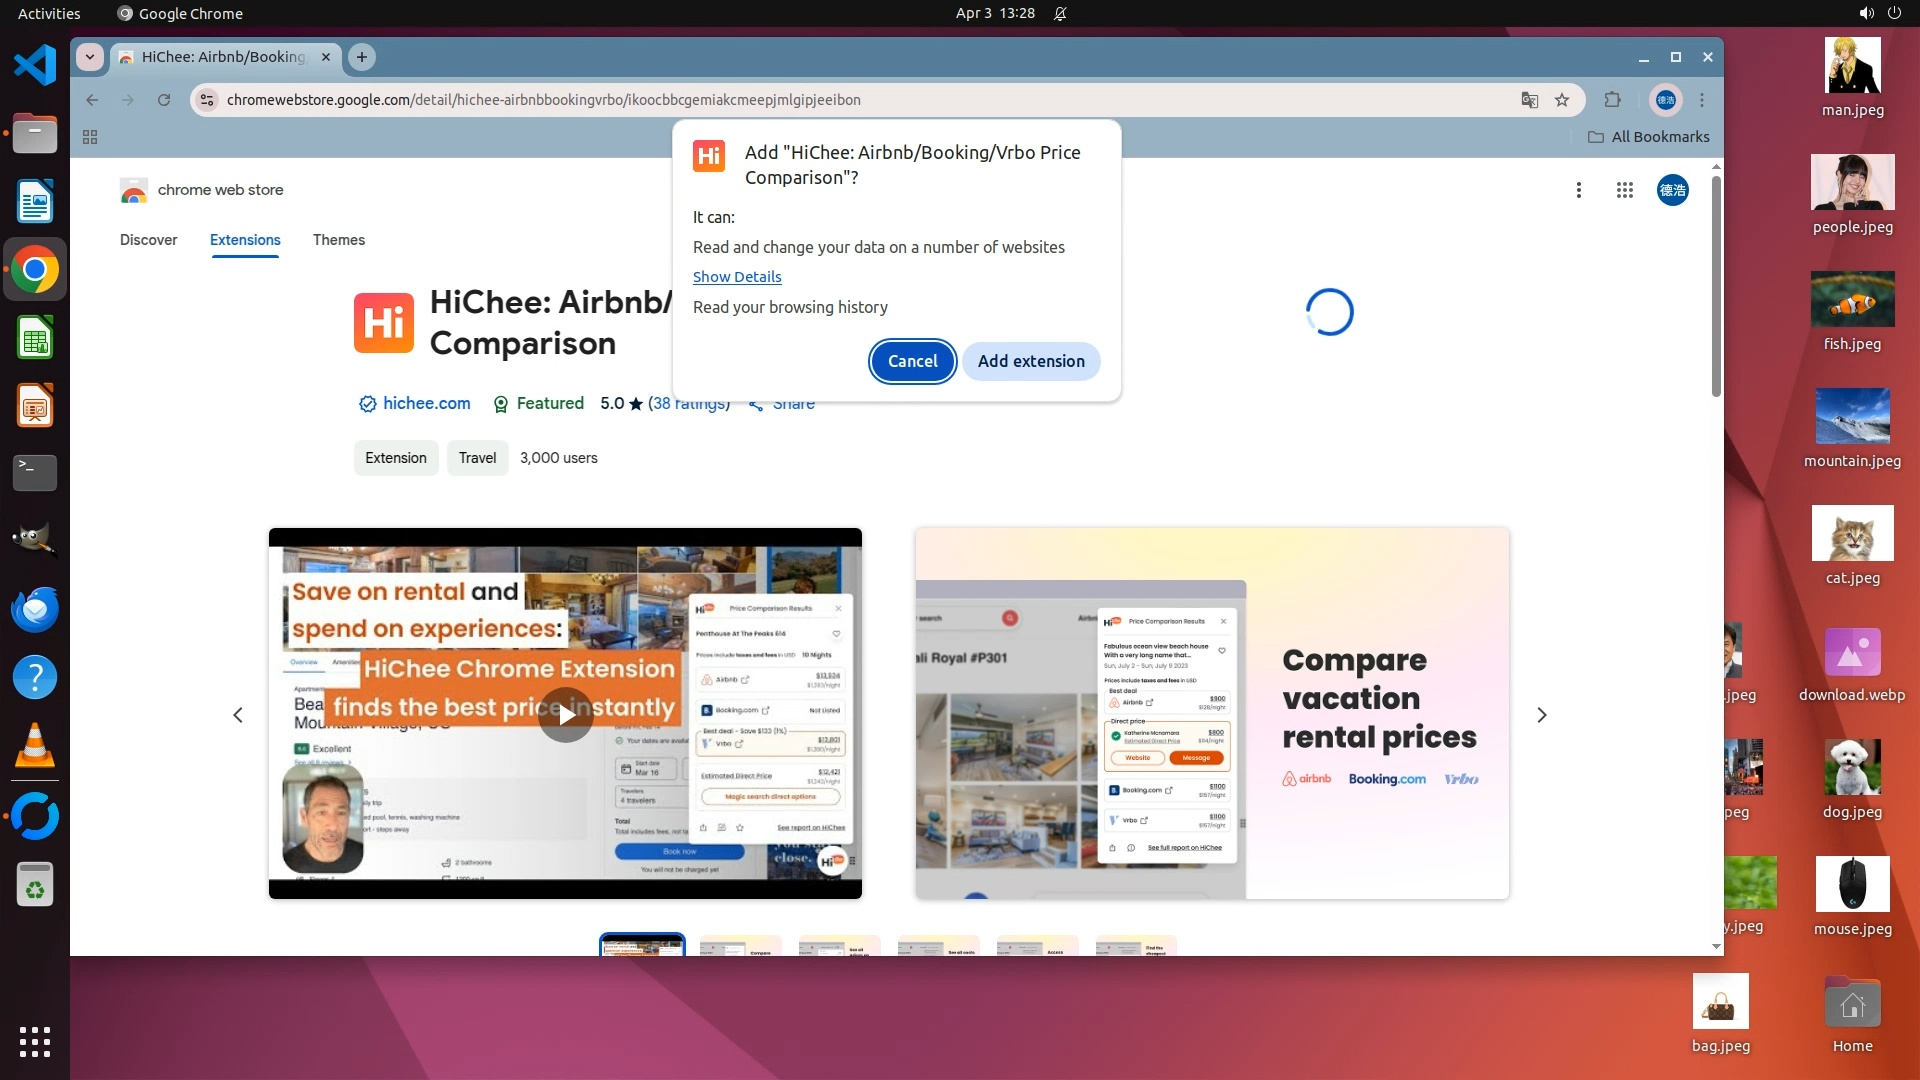Image resolution: width=1920 pixels, height=1080 pixels.
Task: Click the Add extension button
Action: tap(1031, 361)
